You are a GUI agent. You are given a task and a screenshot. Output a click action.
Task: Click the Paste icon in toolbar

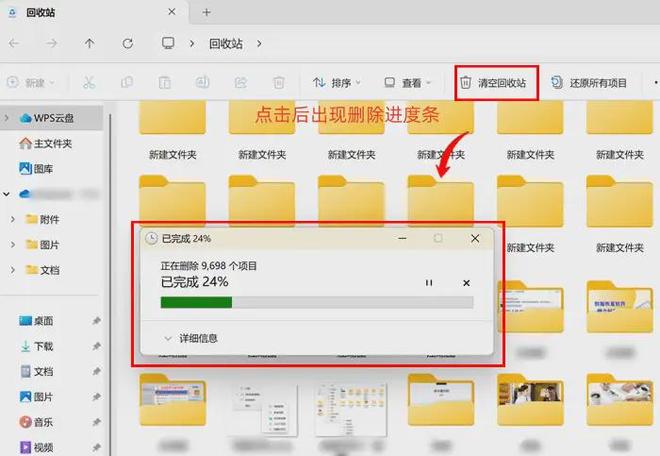[x=165, y=83]
